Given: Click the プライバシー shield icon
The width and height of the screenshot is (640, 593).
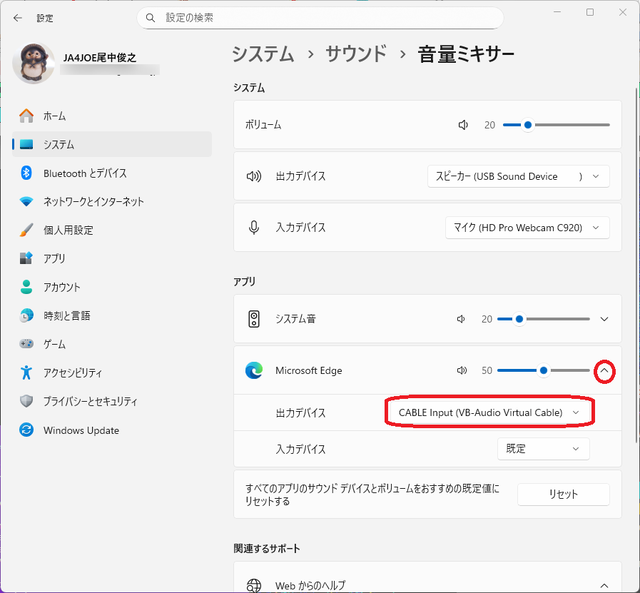Looking at the screenshot, I should coord(27,401).
